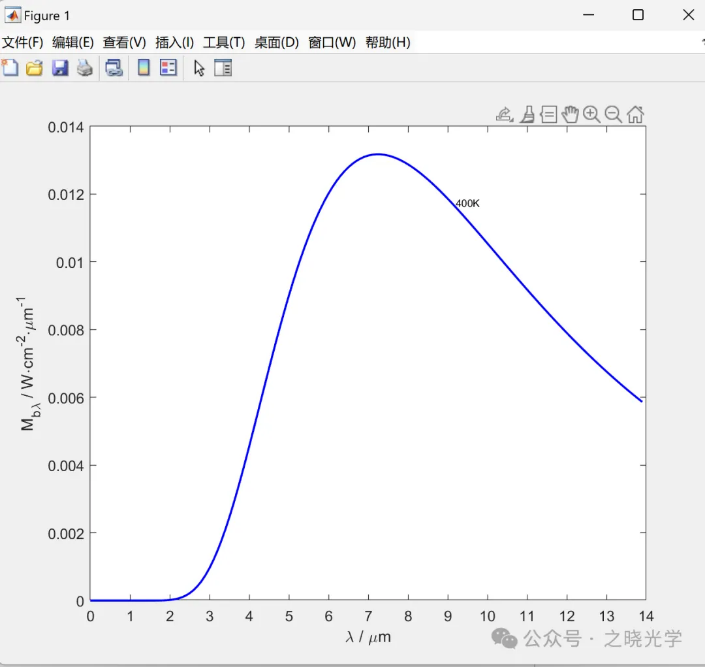Activate the data brush tool on axes

[527, 114]
